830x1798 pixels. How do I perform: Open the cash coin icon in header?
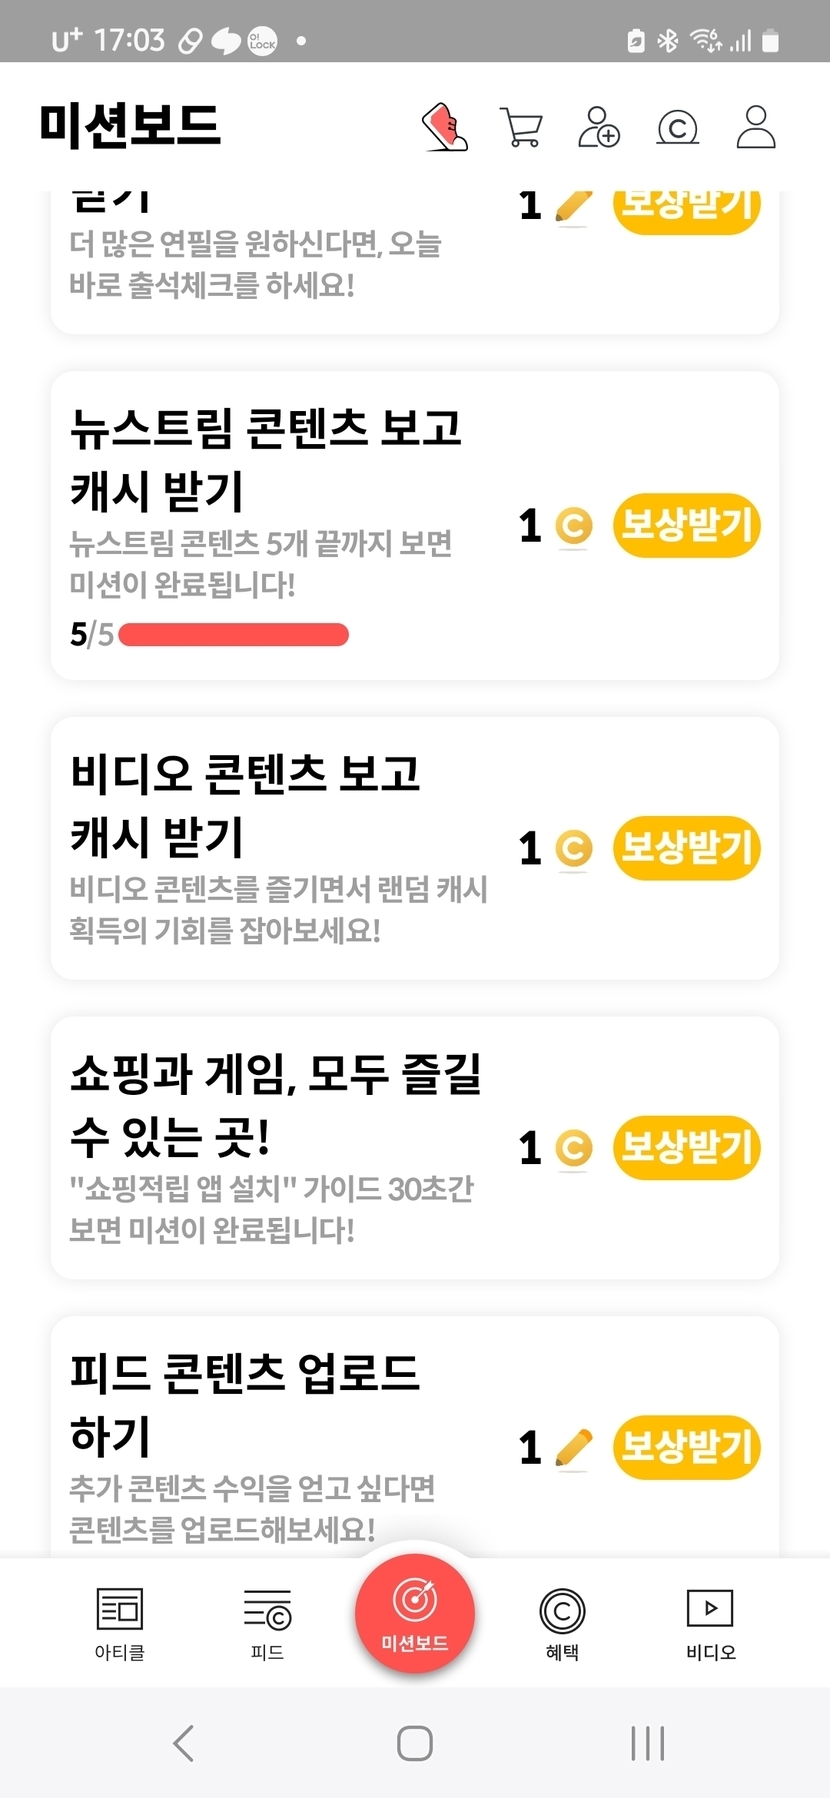point(677,127)
